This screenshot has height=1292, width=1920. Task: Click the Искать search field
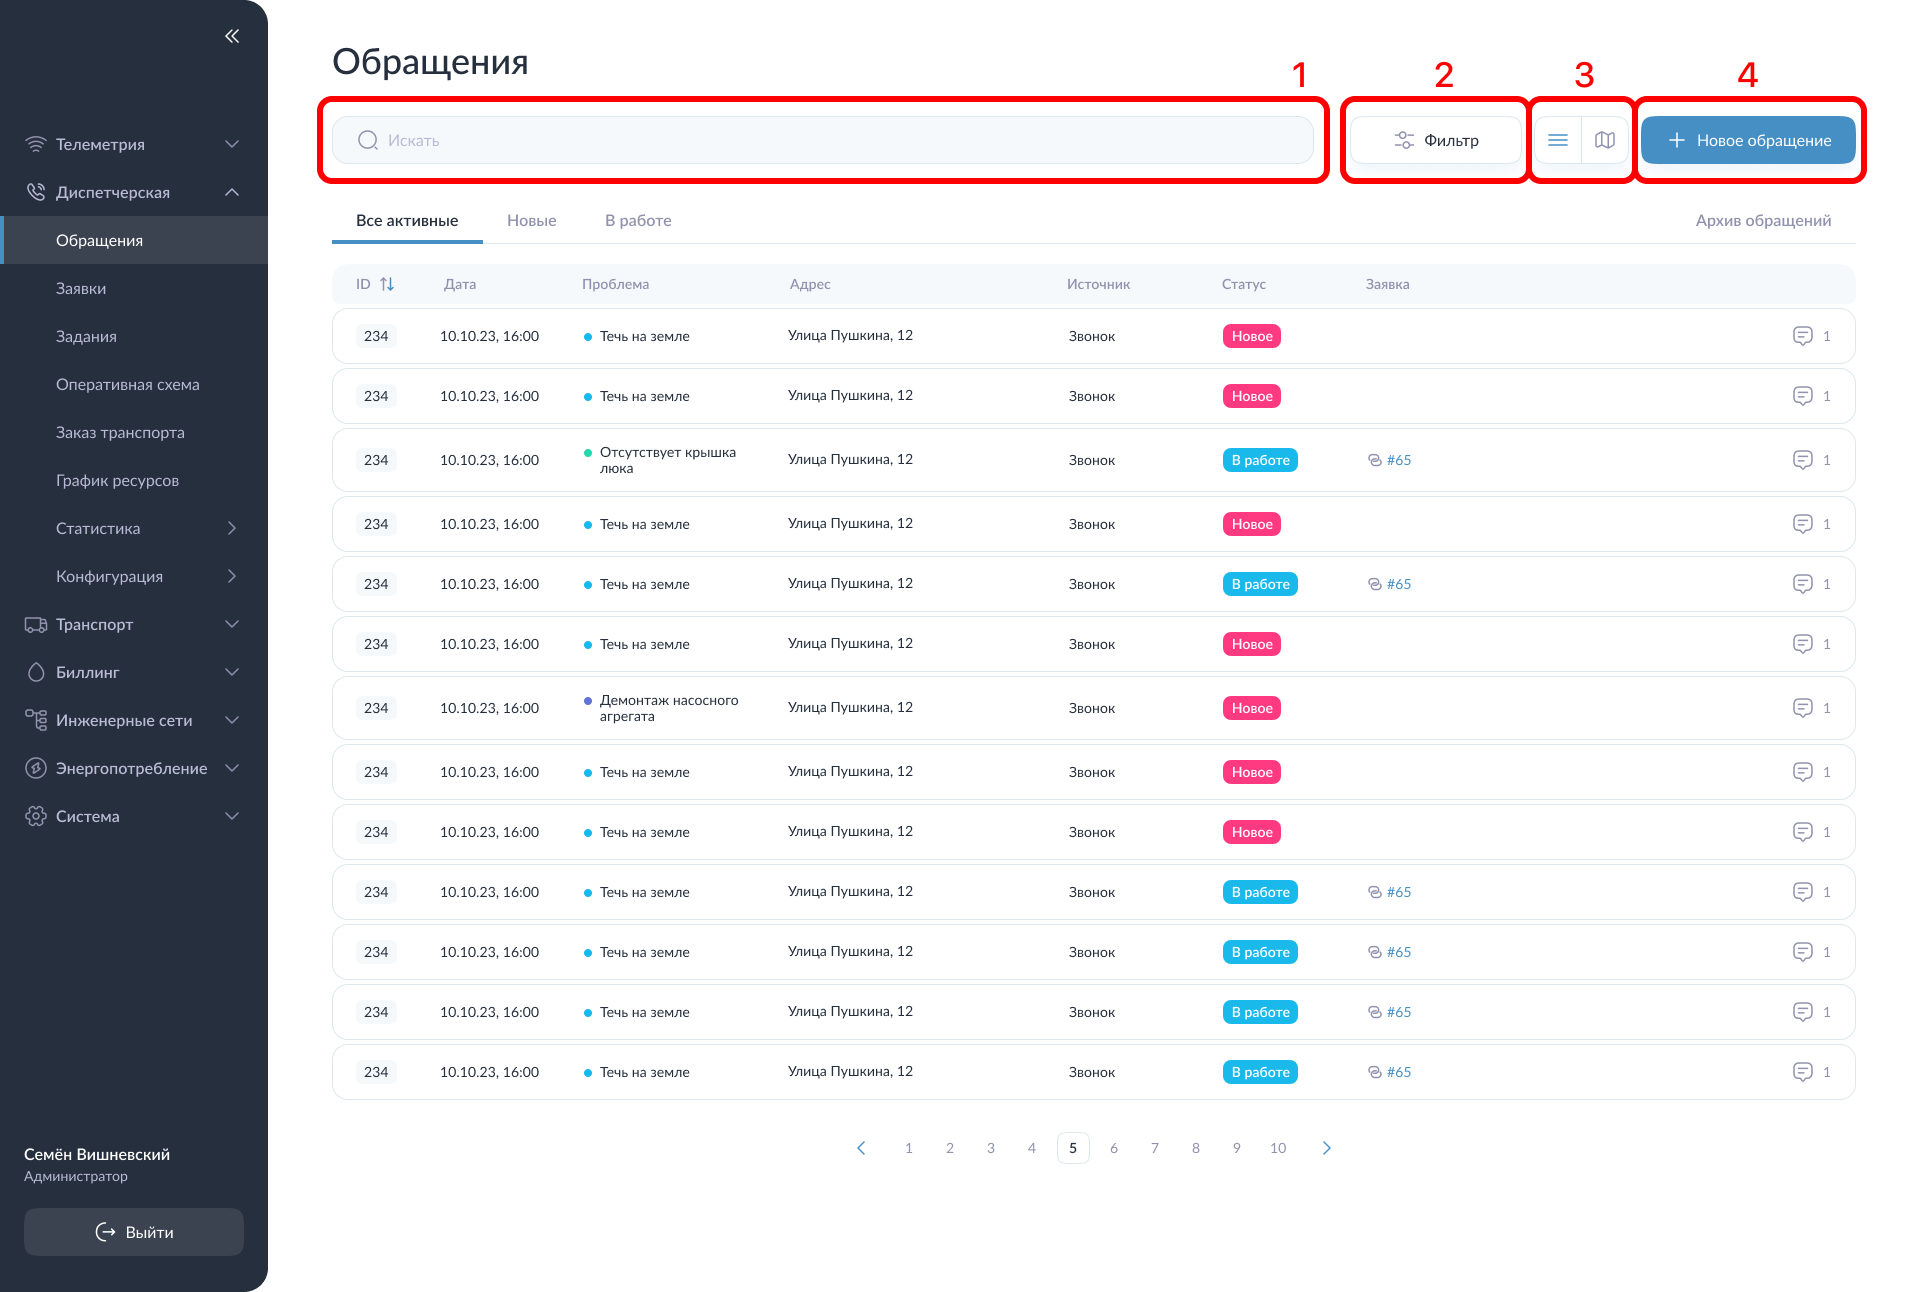[x=822, y=140]
